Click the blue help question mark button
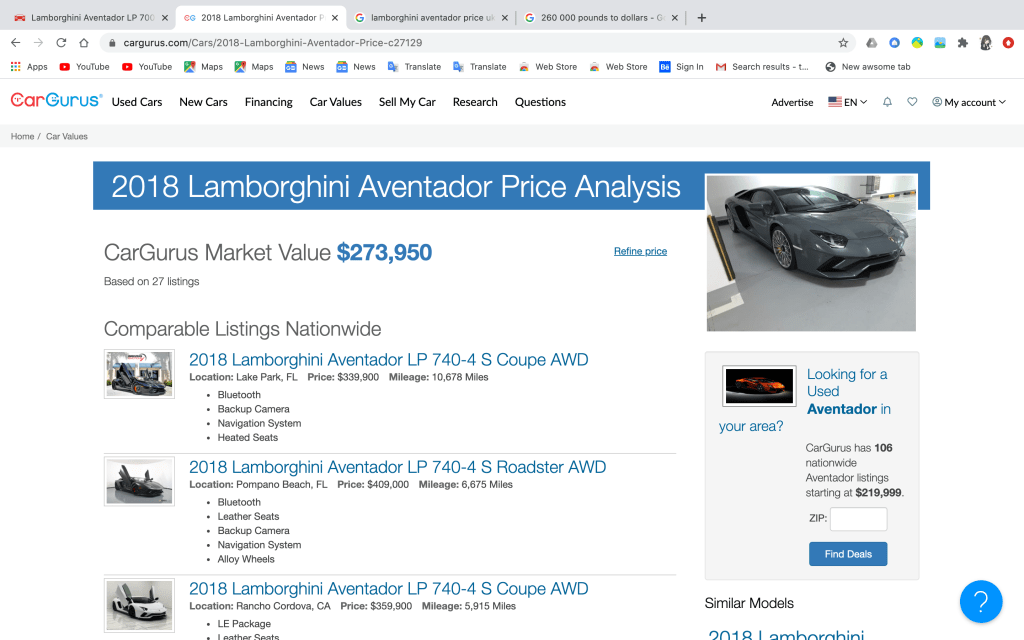This screenshot has width=1024, height=640. pos(980,601)
